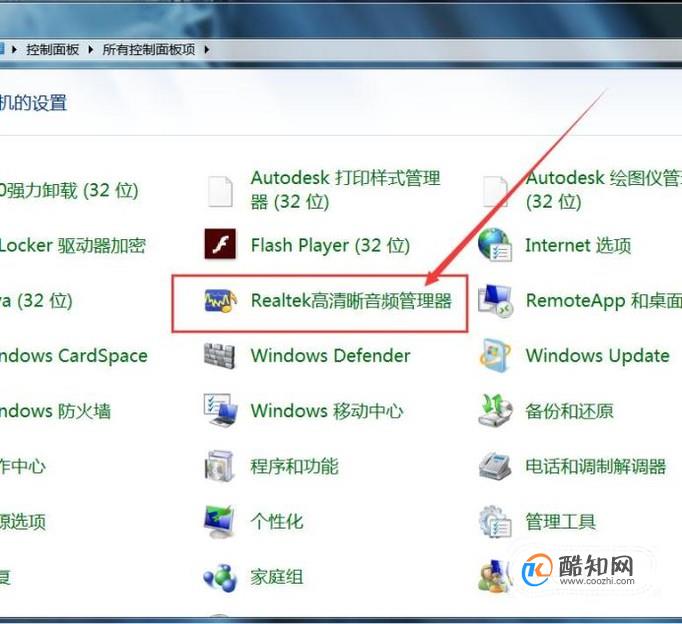The width and height of the screenshot is (682, 624).
Task: Open the Locker 驱动器加密 link
Action: 73,246
